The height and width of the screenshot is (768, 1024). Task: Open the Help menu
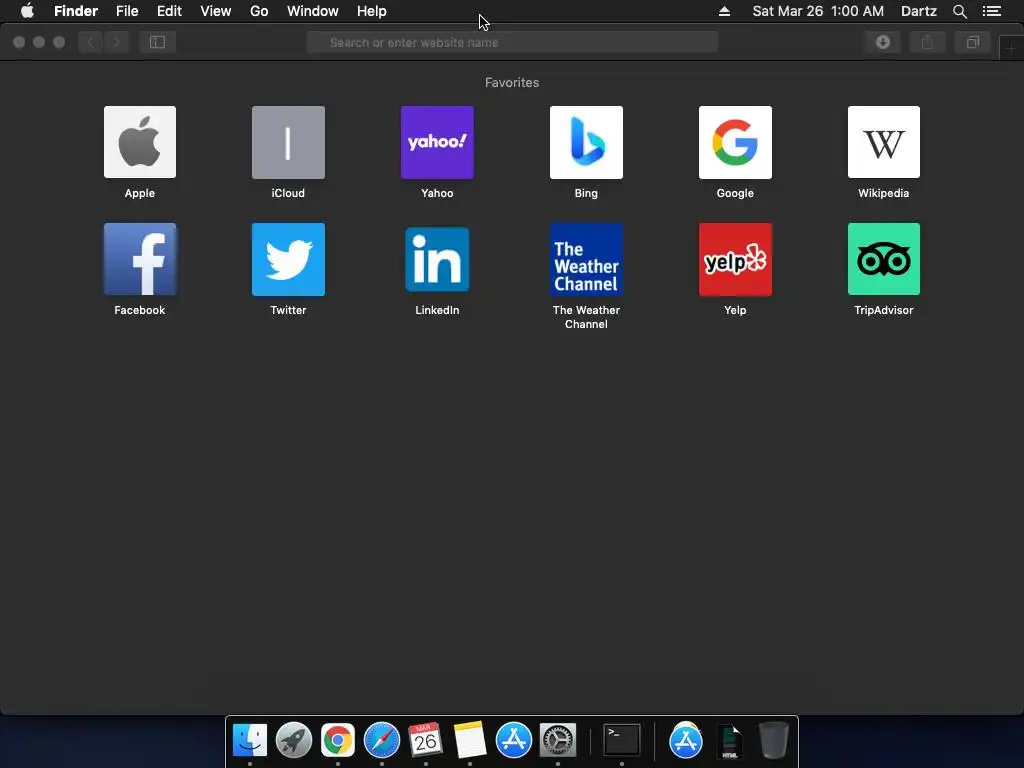pyautogui.click(x=372, y=11)
